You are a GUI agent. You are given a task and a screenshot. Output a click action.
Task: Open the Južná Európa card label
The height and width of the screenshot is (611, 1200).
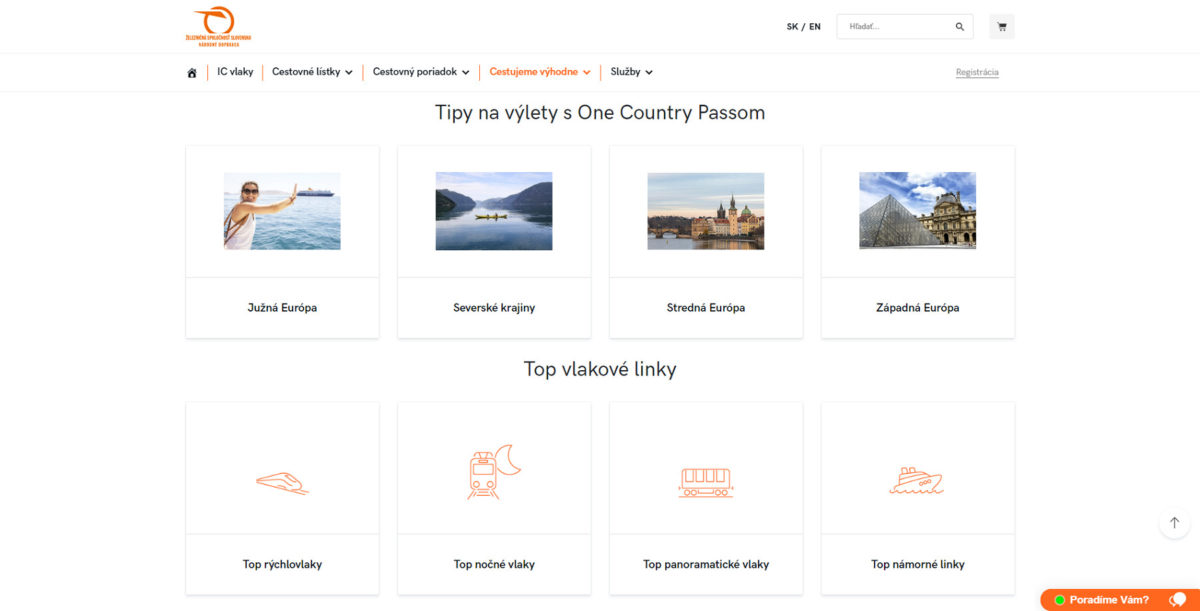point(282,308)
